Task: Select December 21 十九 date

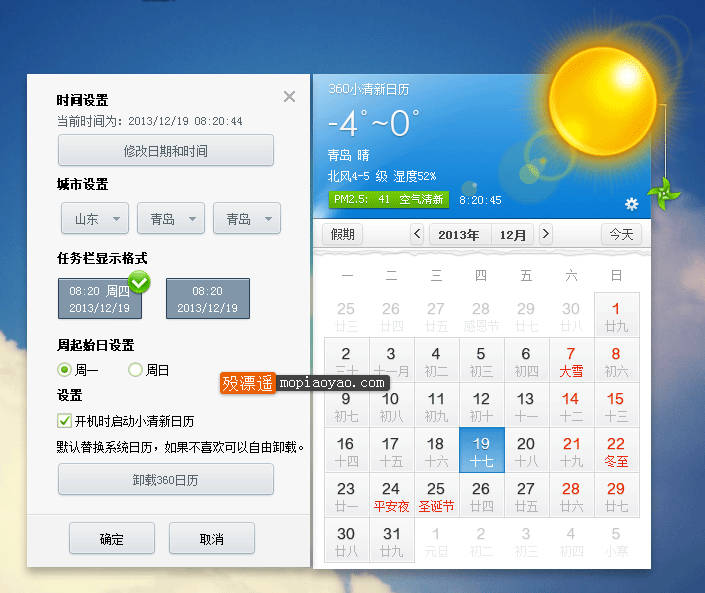Action: (571, 450)
